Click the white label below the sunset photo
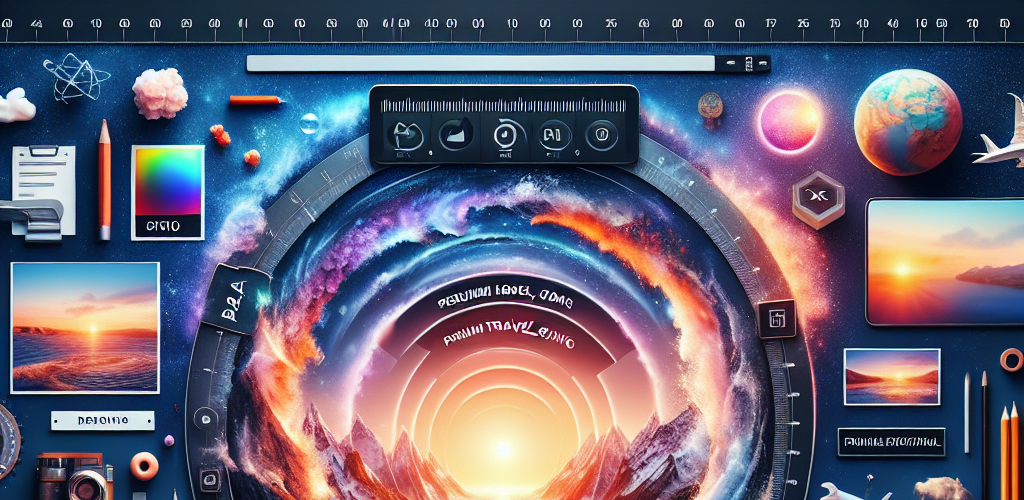 [102, 420]
